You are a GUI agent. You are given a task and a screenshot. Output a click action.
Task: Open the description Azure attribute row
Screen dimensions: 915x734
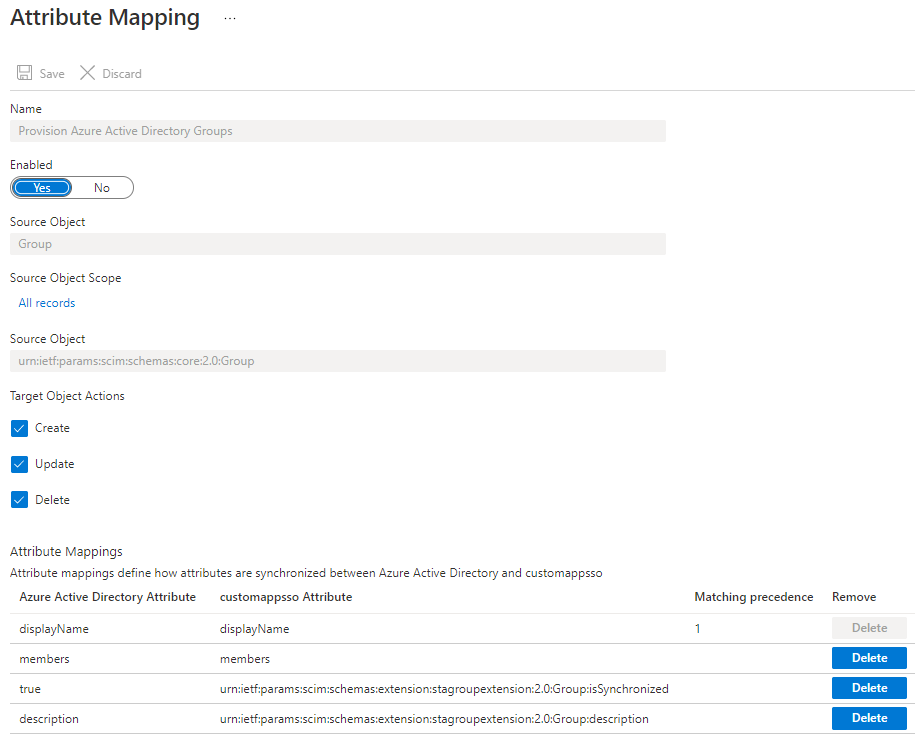click(49, 719)
